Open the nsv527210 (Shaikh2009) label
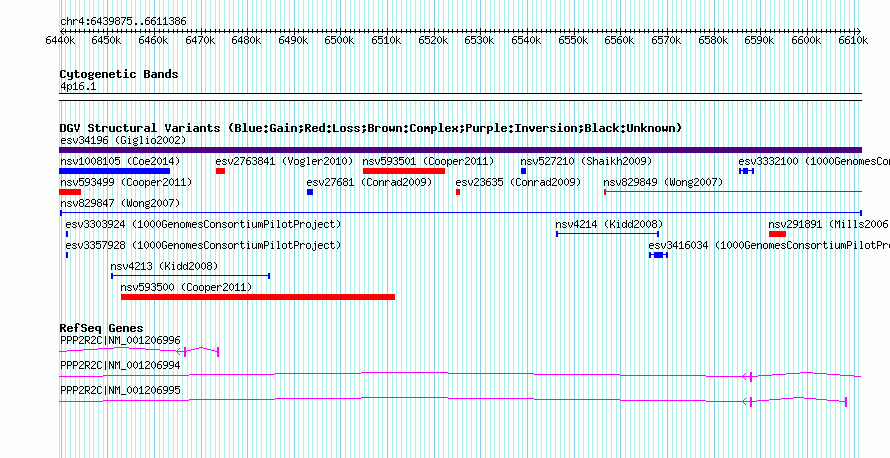Viewport: 890px width, 458px height. pyautogui.click(x=586, y=161)
